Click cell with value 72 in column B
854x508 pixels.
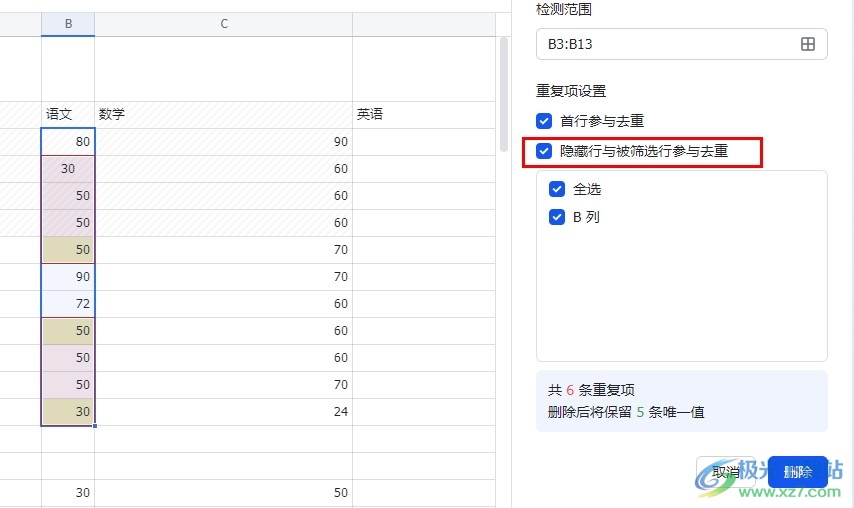point(68,304)
